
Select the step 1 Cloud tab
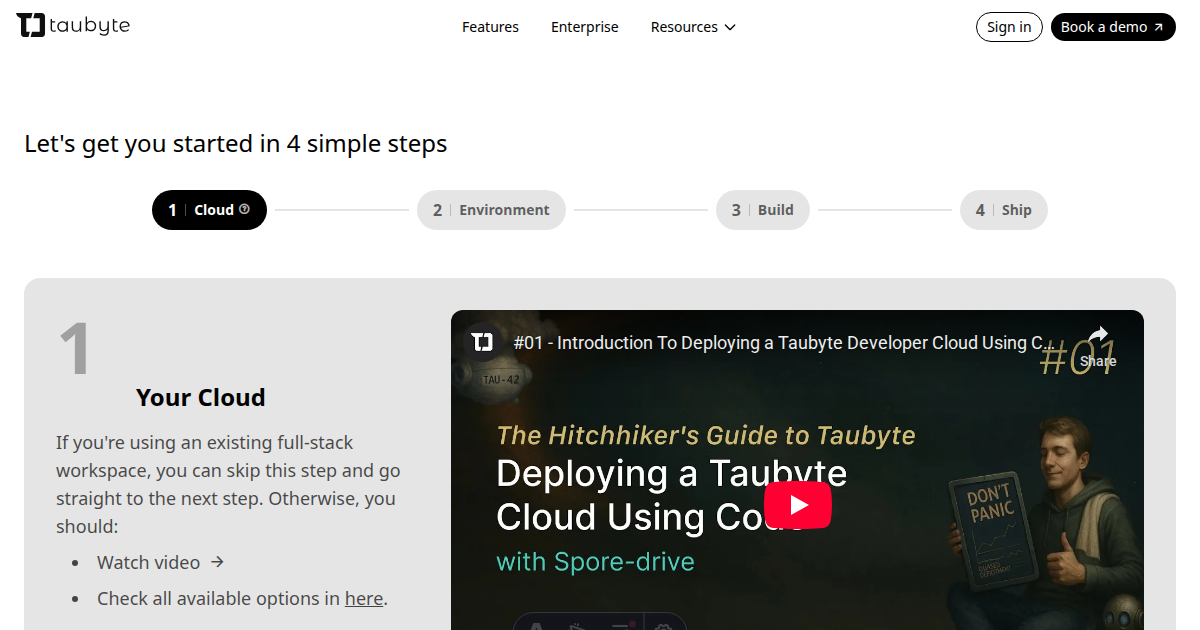click(209, 210)
